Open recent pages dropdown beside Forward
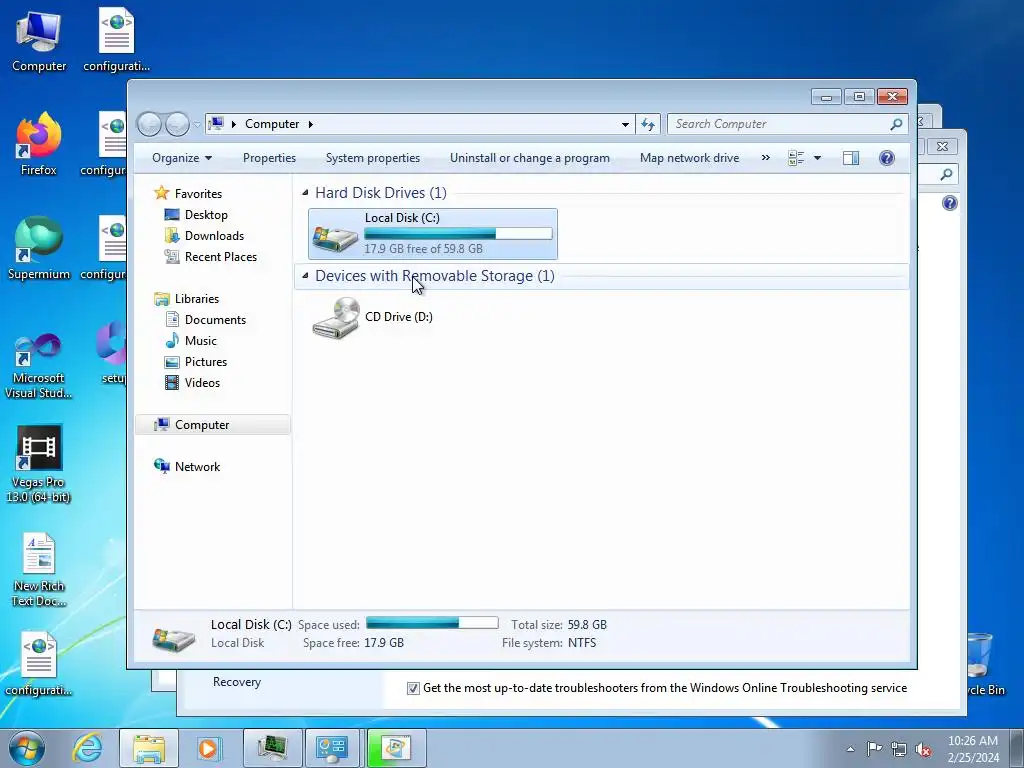The width and height of the screenshot is (1024, 768). click(x=197, y=124)
